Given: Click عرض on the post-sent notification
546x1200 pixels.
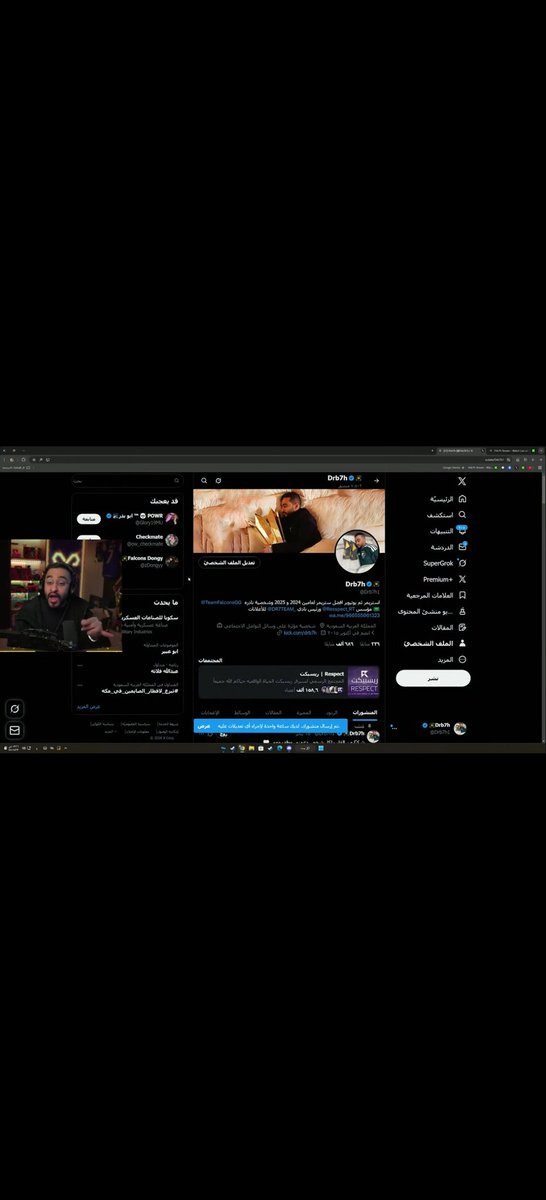Looking at the screenshot, I should 203,725.
